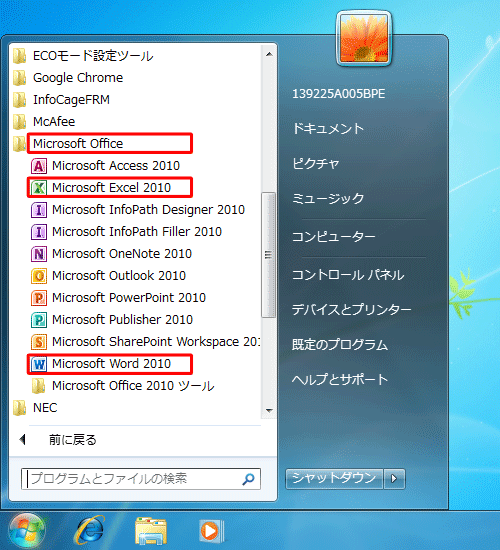
Task: Click the Google Chrome folder icon
Action: click(x=20, y=78)
